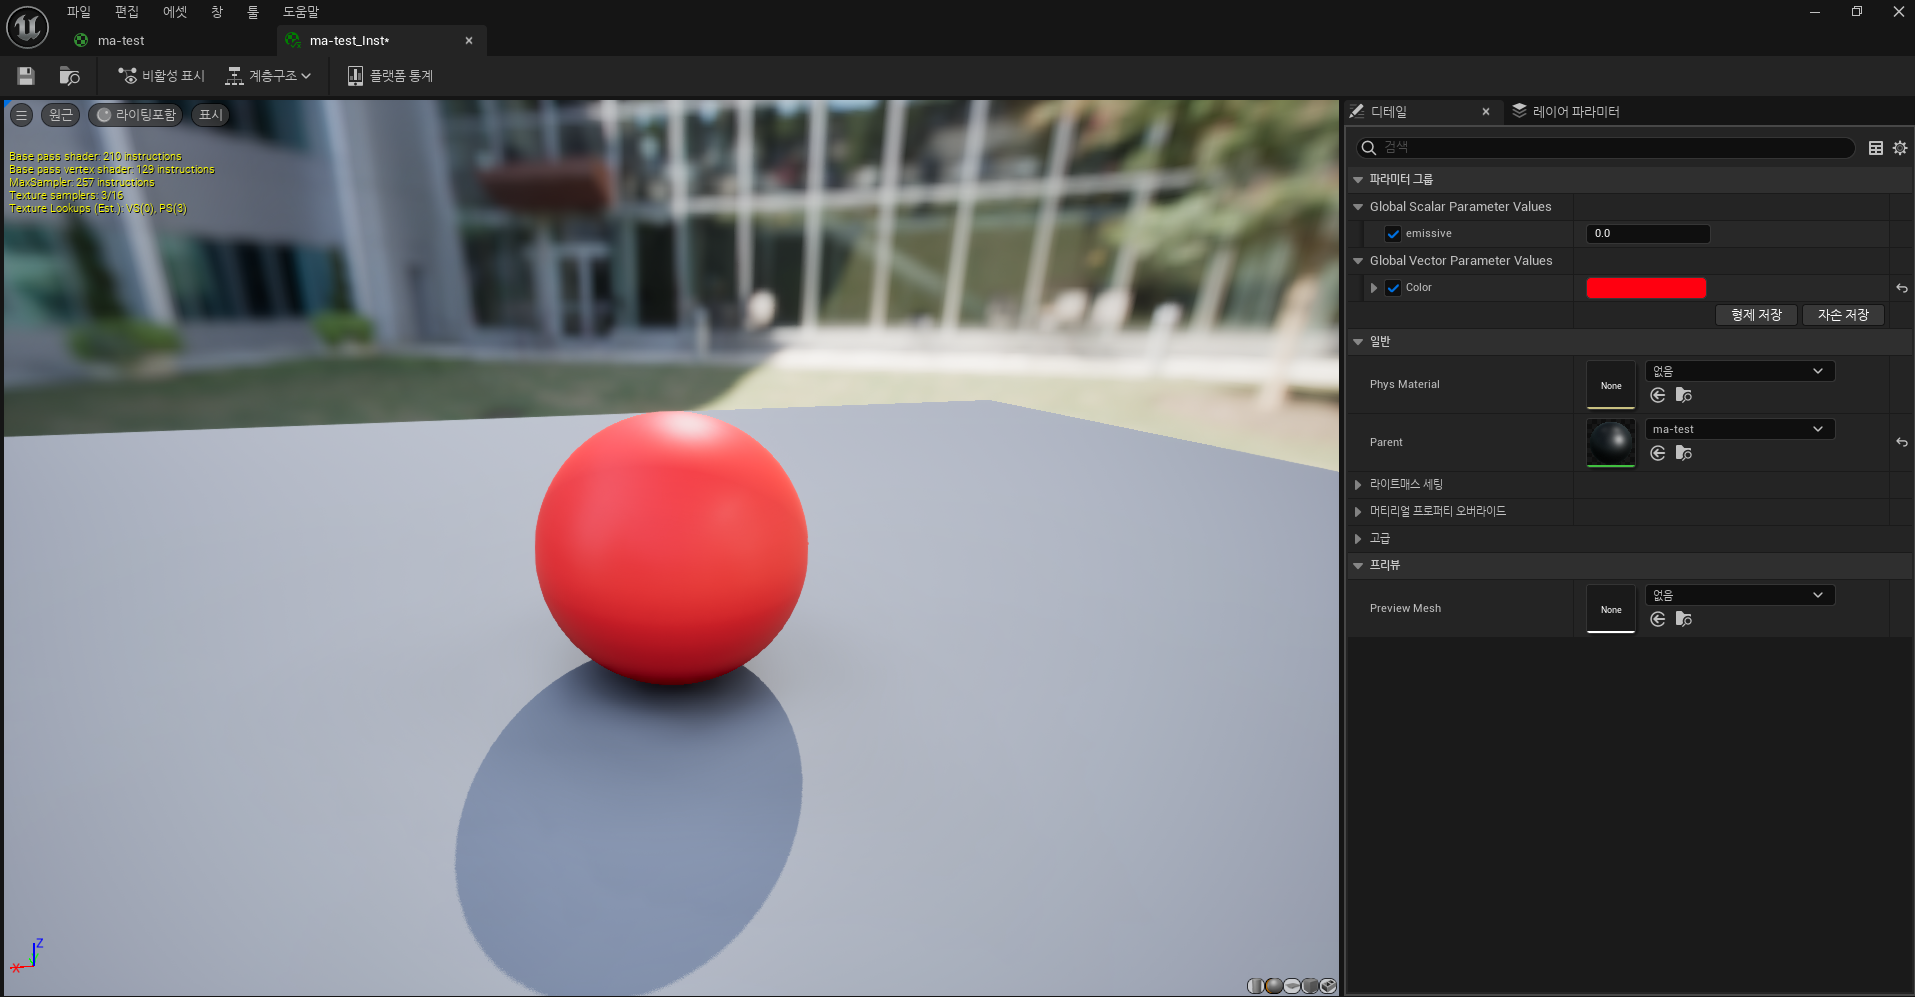The height and width of the screenshot is (997, 1915).
Task: Collapse the 파라미터 그룹 section
Action: pyautogui.click(x=1358, y=180)
